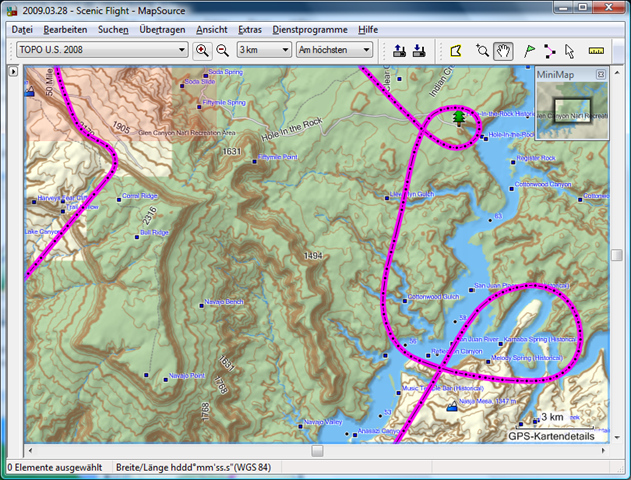Open the Datei menu
The image size is (631, 480).
tap(21, 30)
